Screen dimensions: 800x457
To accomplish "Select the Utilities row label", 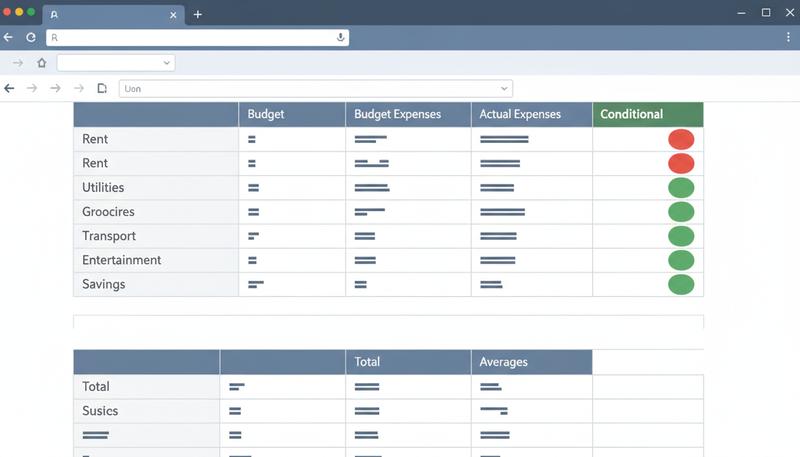I will 103,187.
